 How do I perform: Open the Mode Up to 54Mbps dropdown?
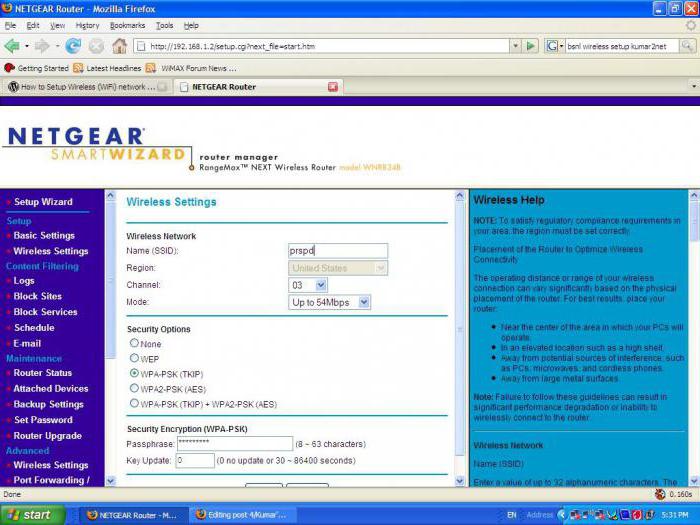pyautogui.click(x=364, y=302)
